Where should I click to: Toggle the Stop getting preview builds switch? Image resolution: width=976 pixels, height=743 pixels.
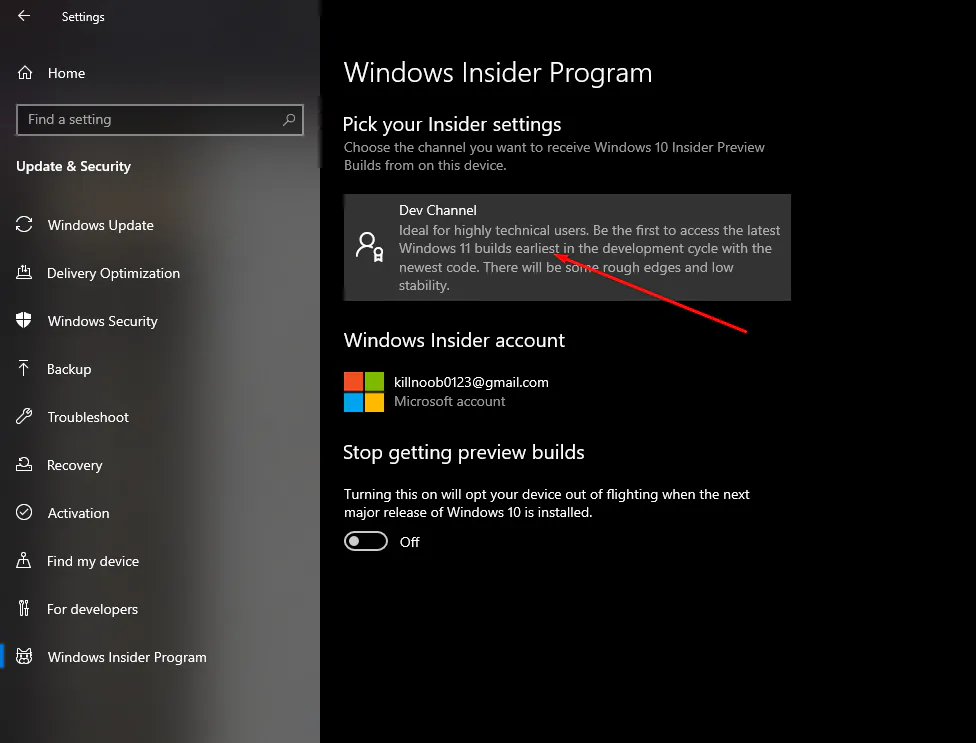pyautogui.click(x=366, y=541)
